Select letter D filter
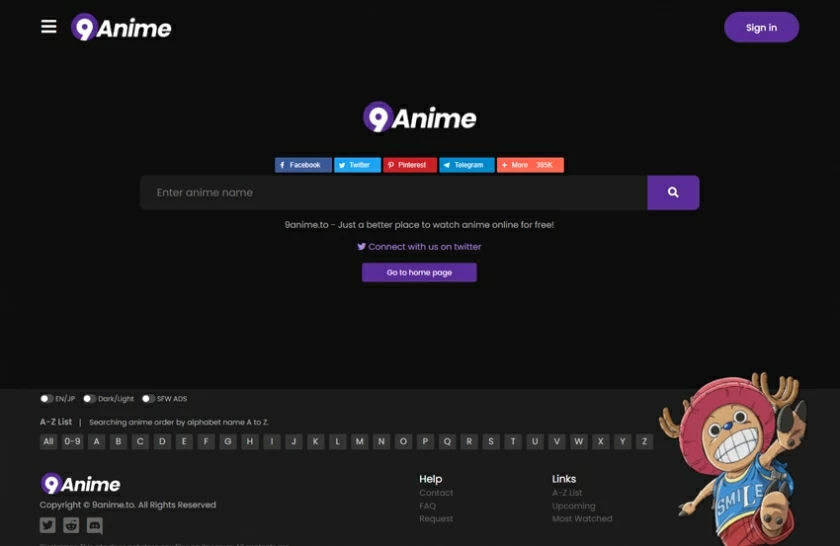Viewport: 840px width, 546px height. tap(162, 442)
